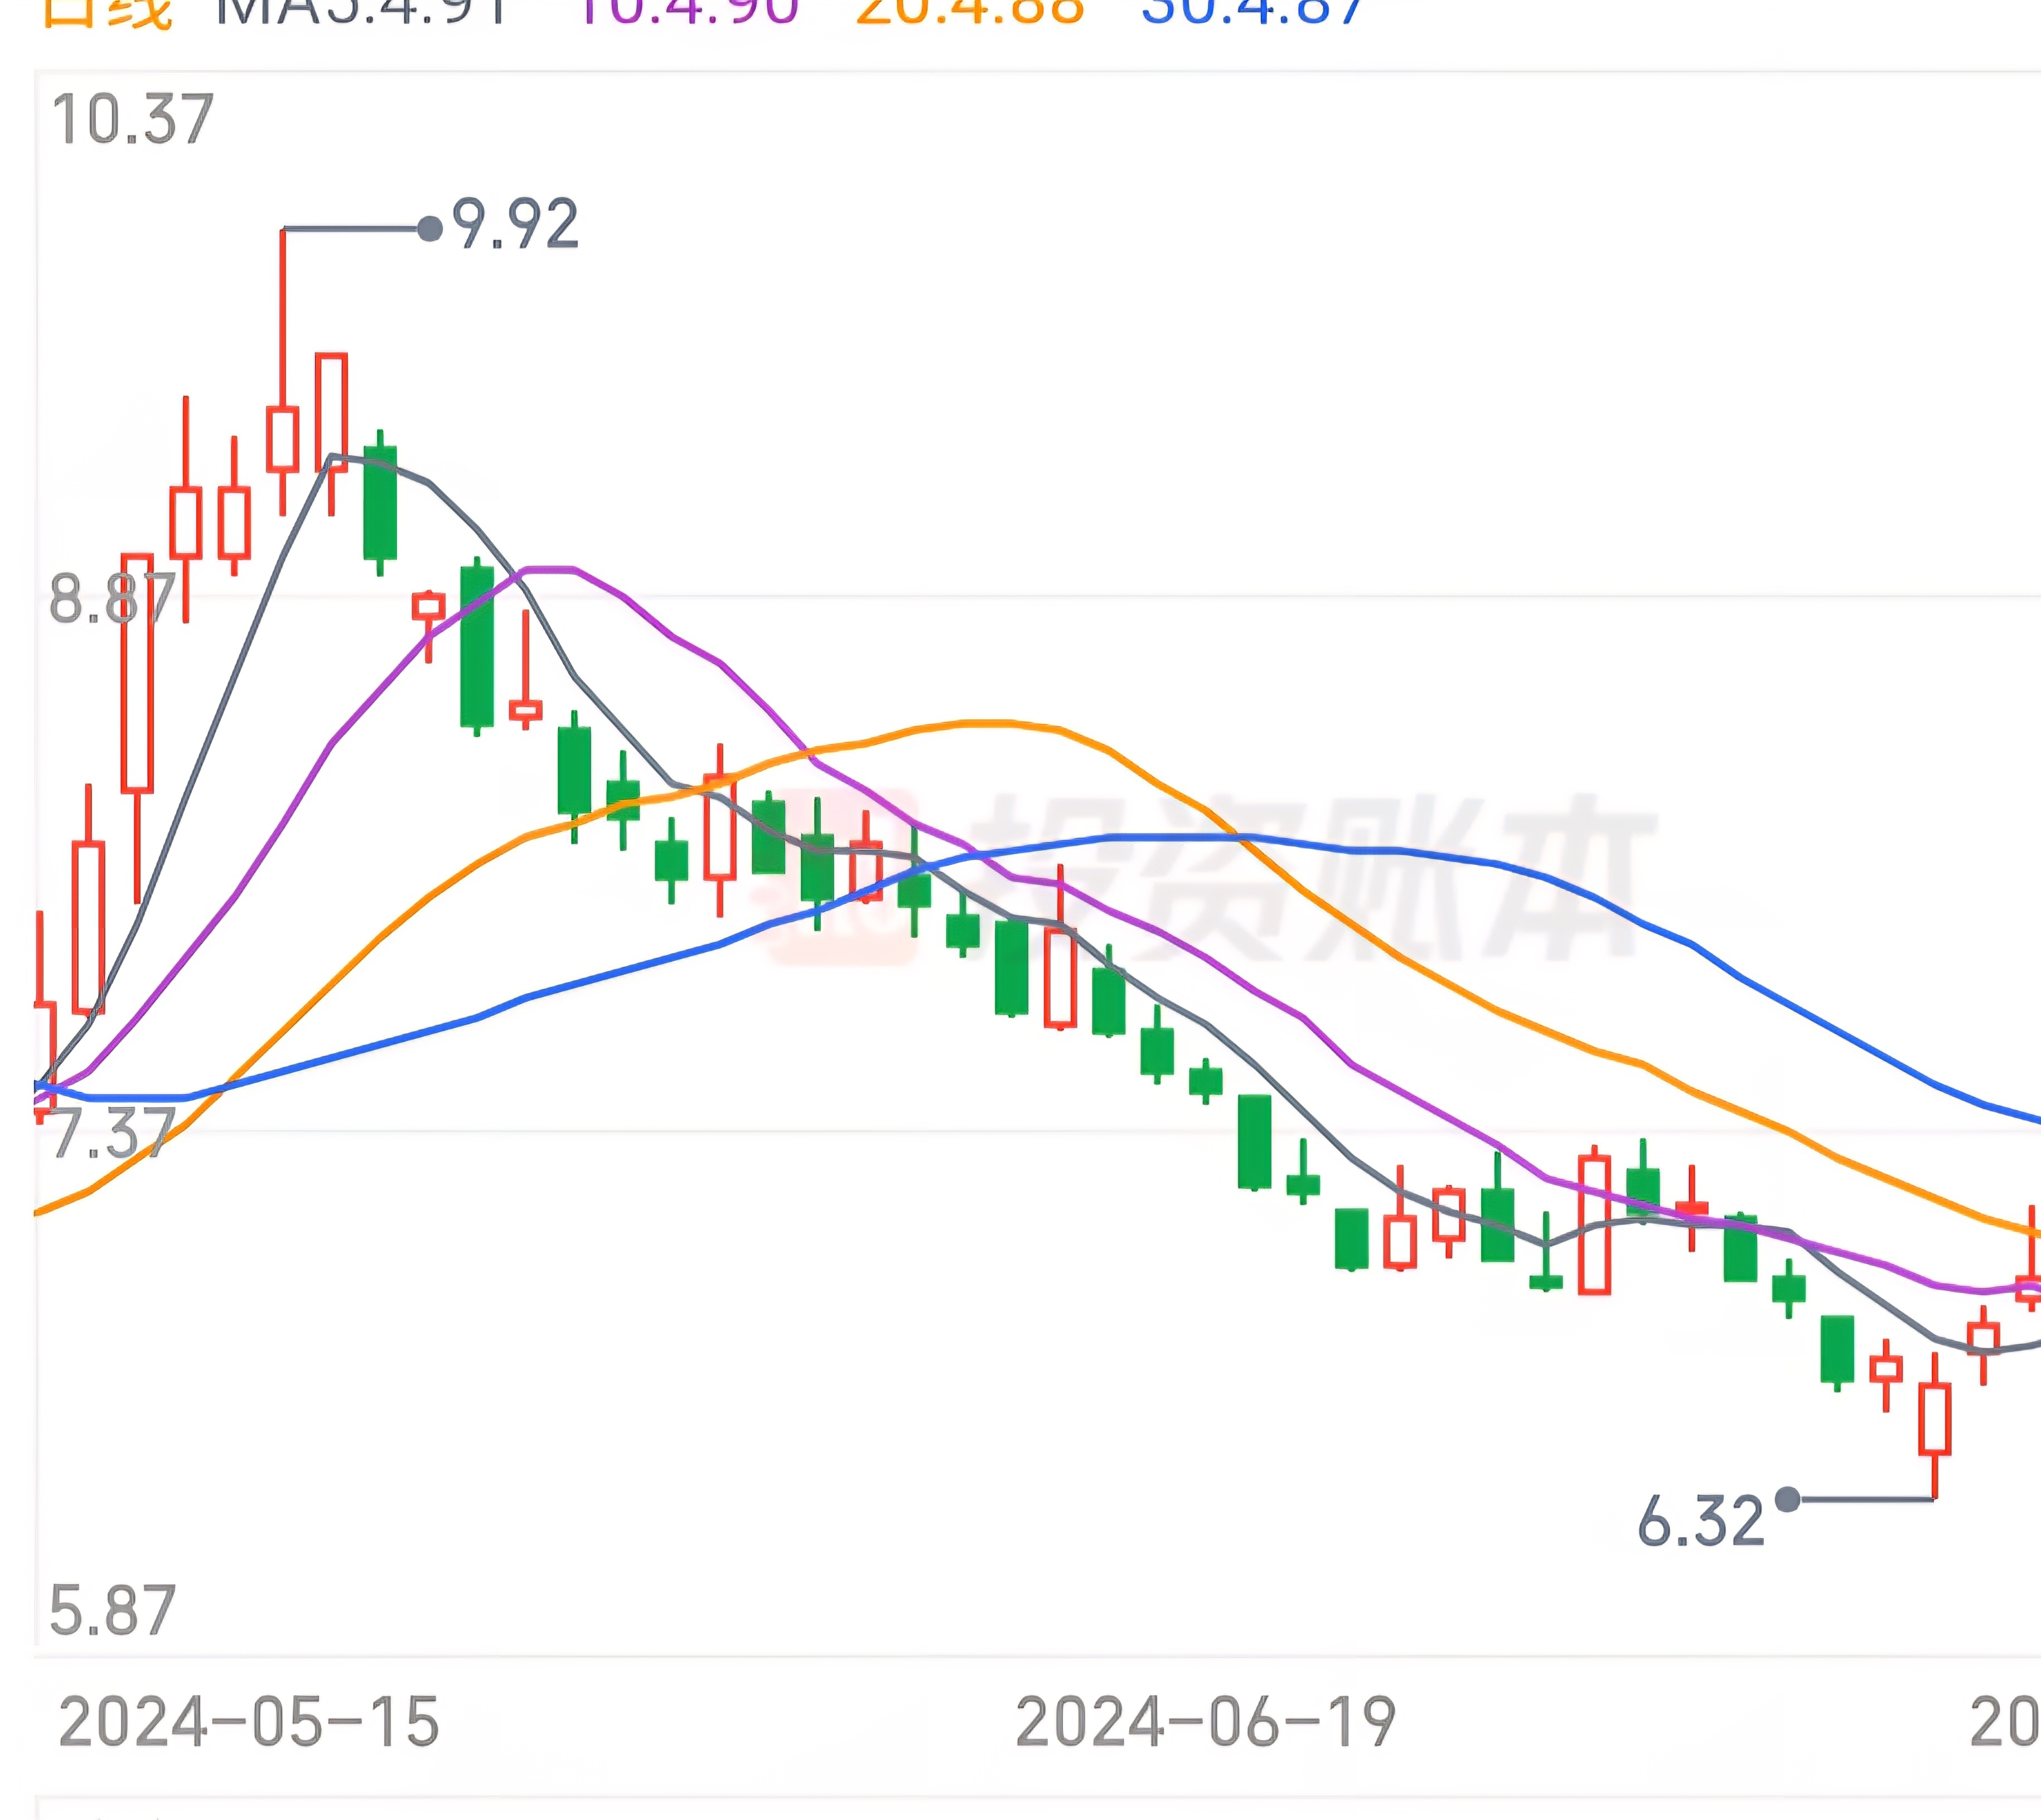Select the blue MA30 indicator value at top
Image resolution: width=2041 pixels, height=1820 pixels.
1252,10
